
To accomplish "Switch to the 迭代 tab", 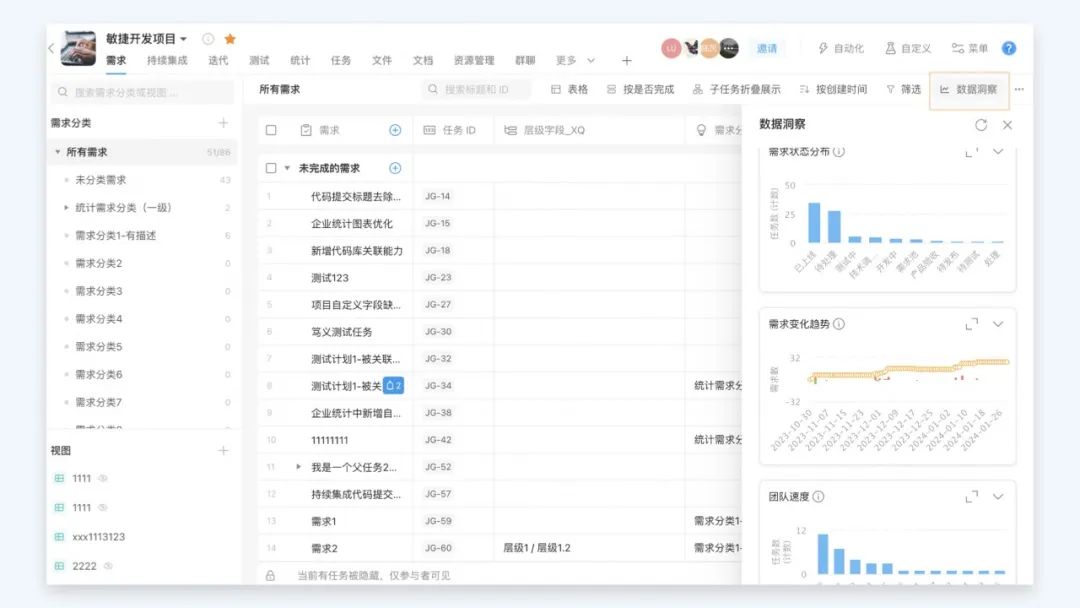I will [218, 61].
